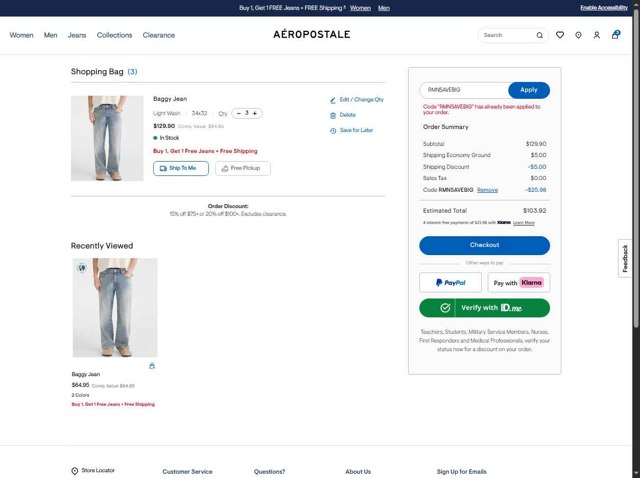This screenshot has width=640, height=478.
Task: Open the wishlist heart icon
Action: pos(560,35)
